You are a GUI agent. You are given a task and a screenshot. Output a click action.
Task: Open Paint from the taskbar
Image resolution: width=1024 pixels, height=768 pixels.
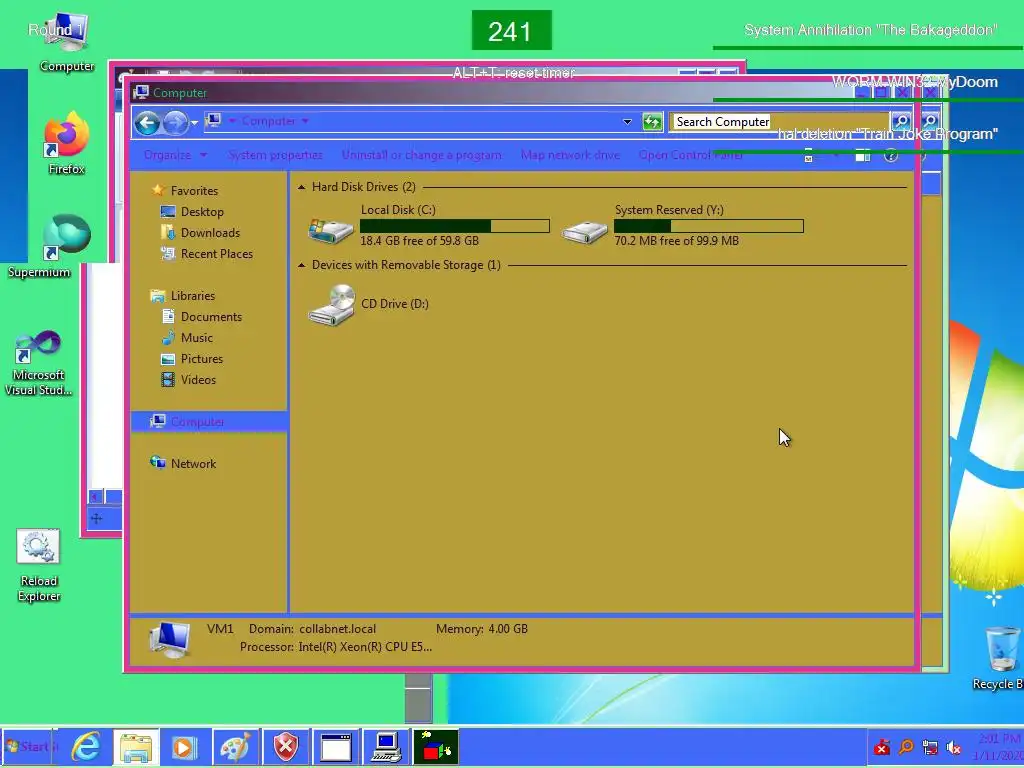(234, 747)
